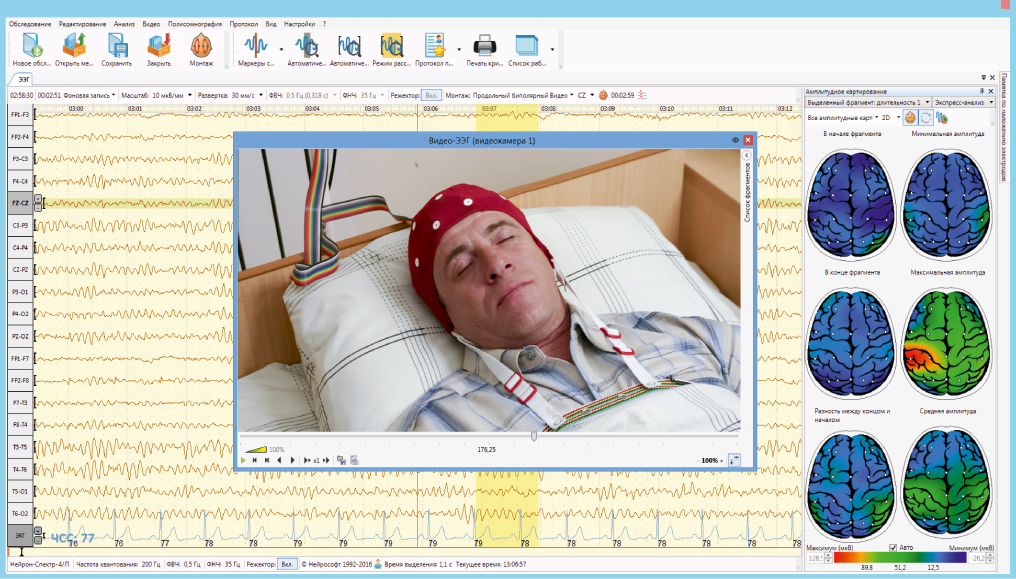Click the Новое обследование toolbar icon
The width and height of the screenshot is (1016, 579).
click(31, 46)
